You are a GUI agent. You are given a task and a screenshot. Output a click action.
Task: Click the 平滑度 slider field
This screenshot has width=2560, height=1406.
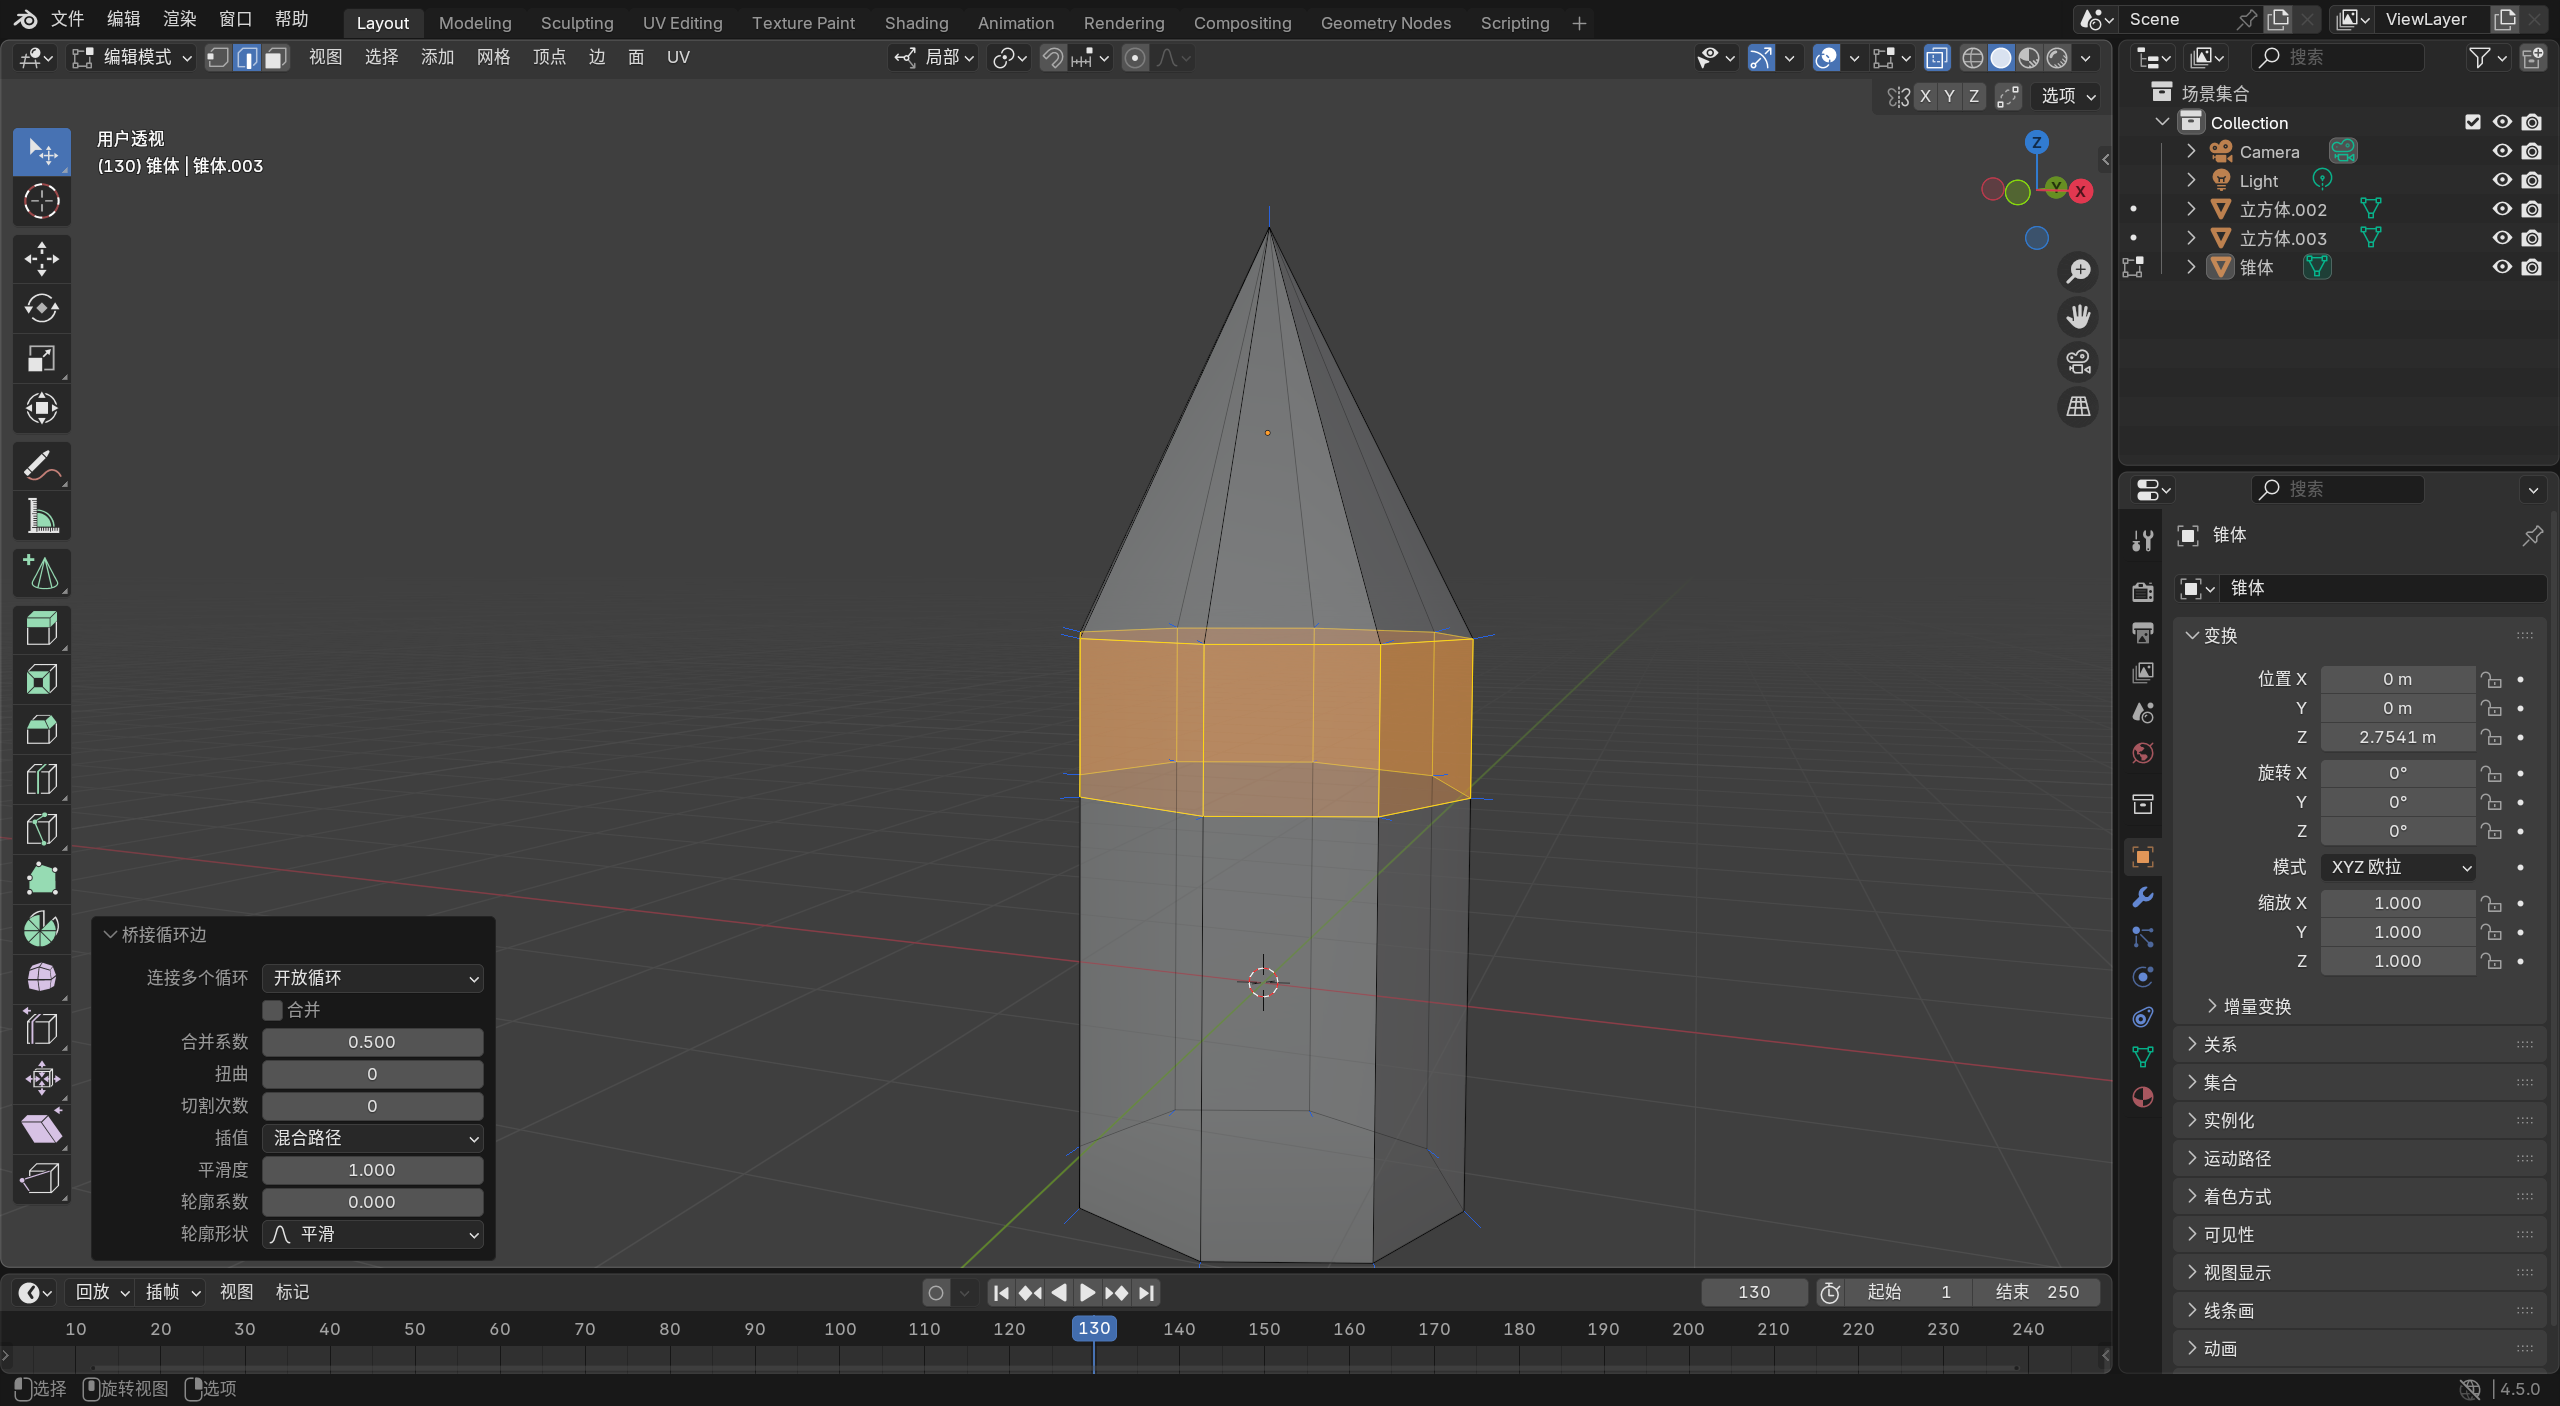372,1170
